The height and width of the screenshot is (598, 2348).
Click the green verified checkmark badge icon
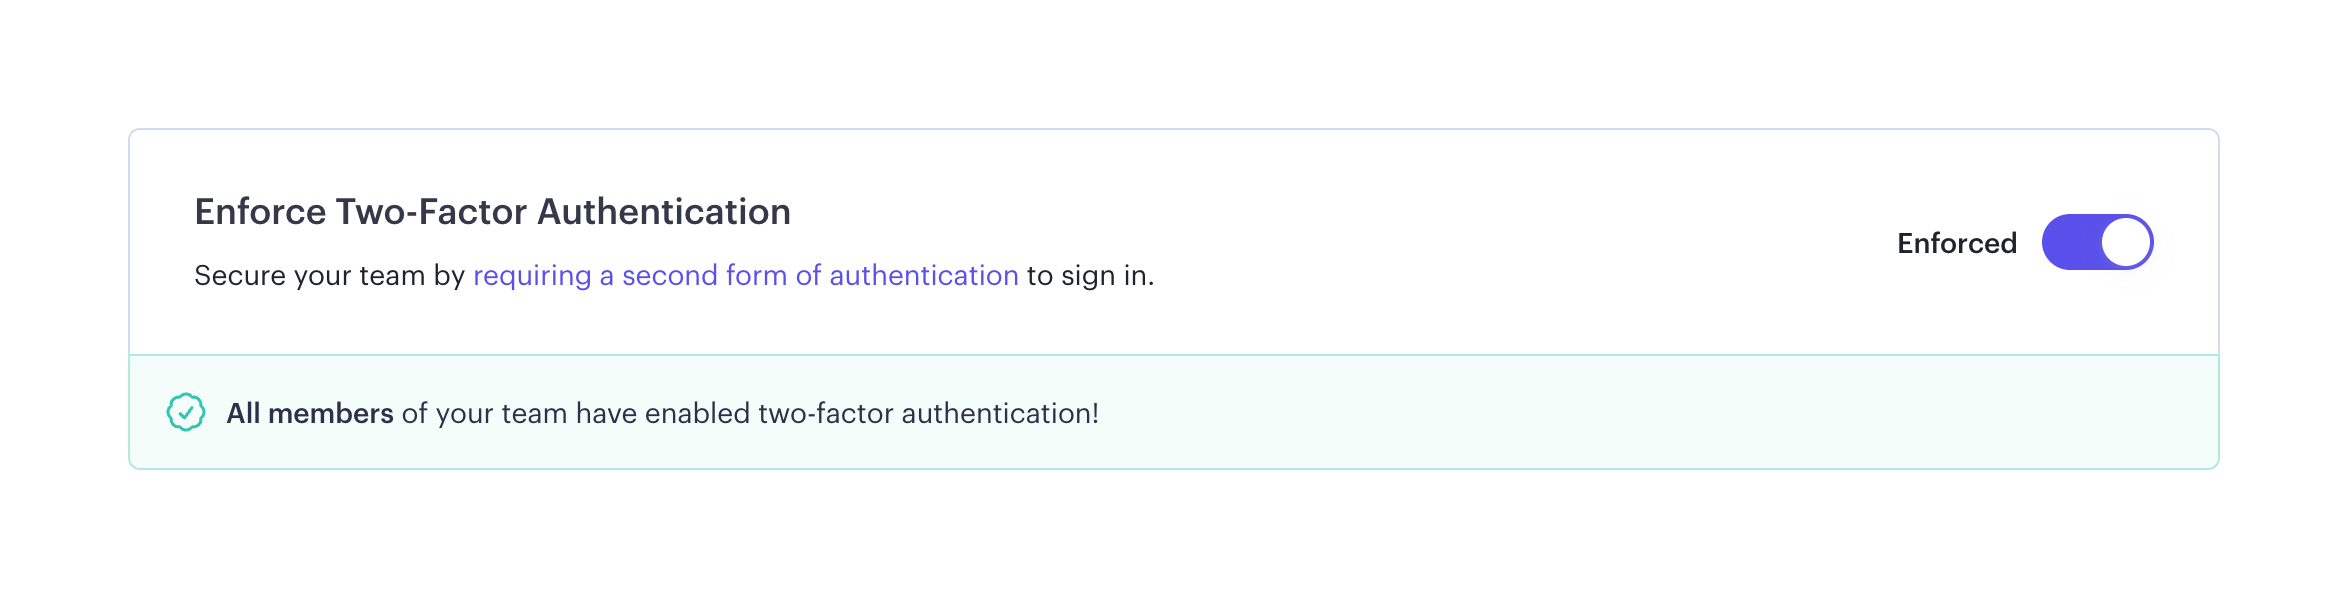pos(186,412)
